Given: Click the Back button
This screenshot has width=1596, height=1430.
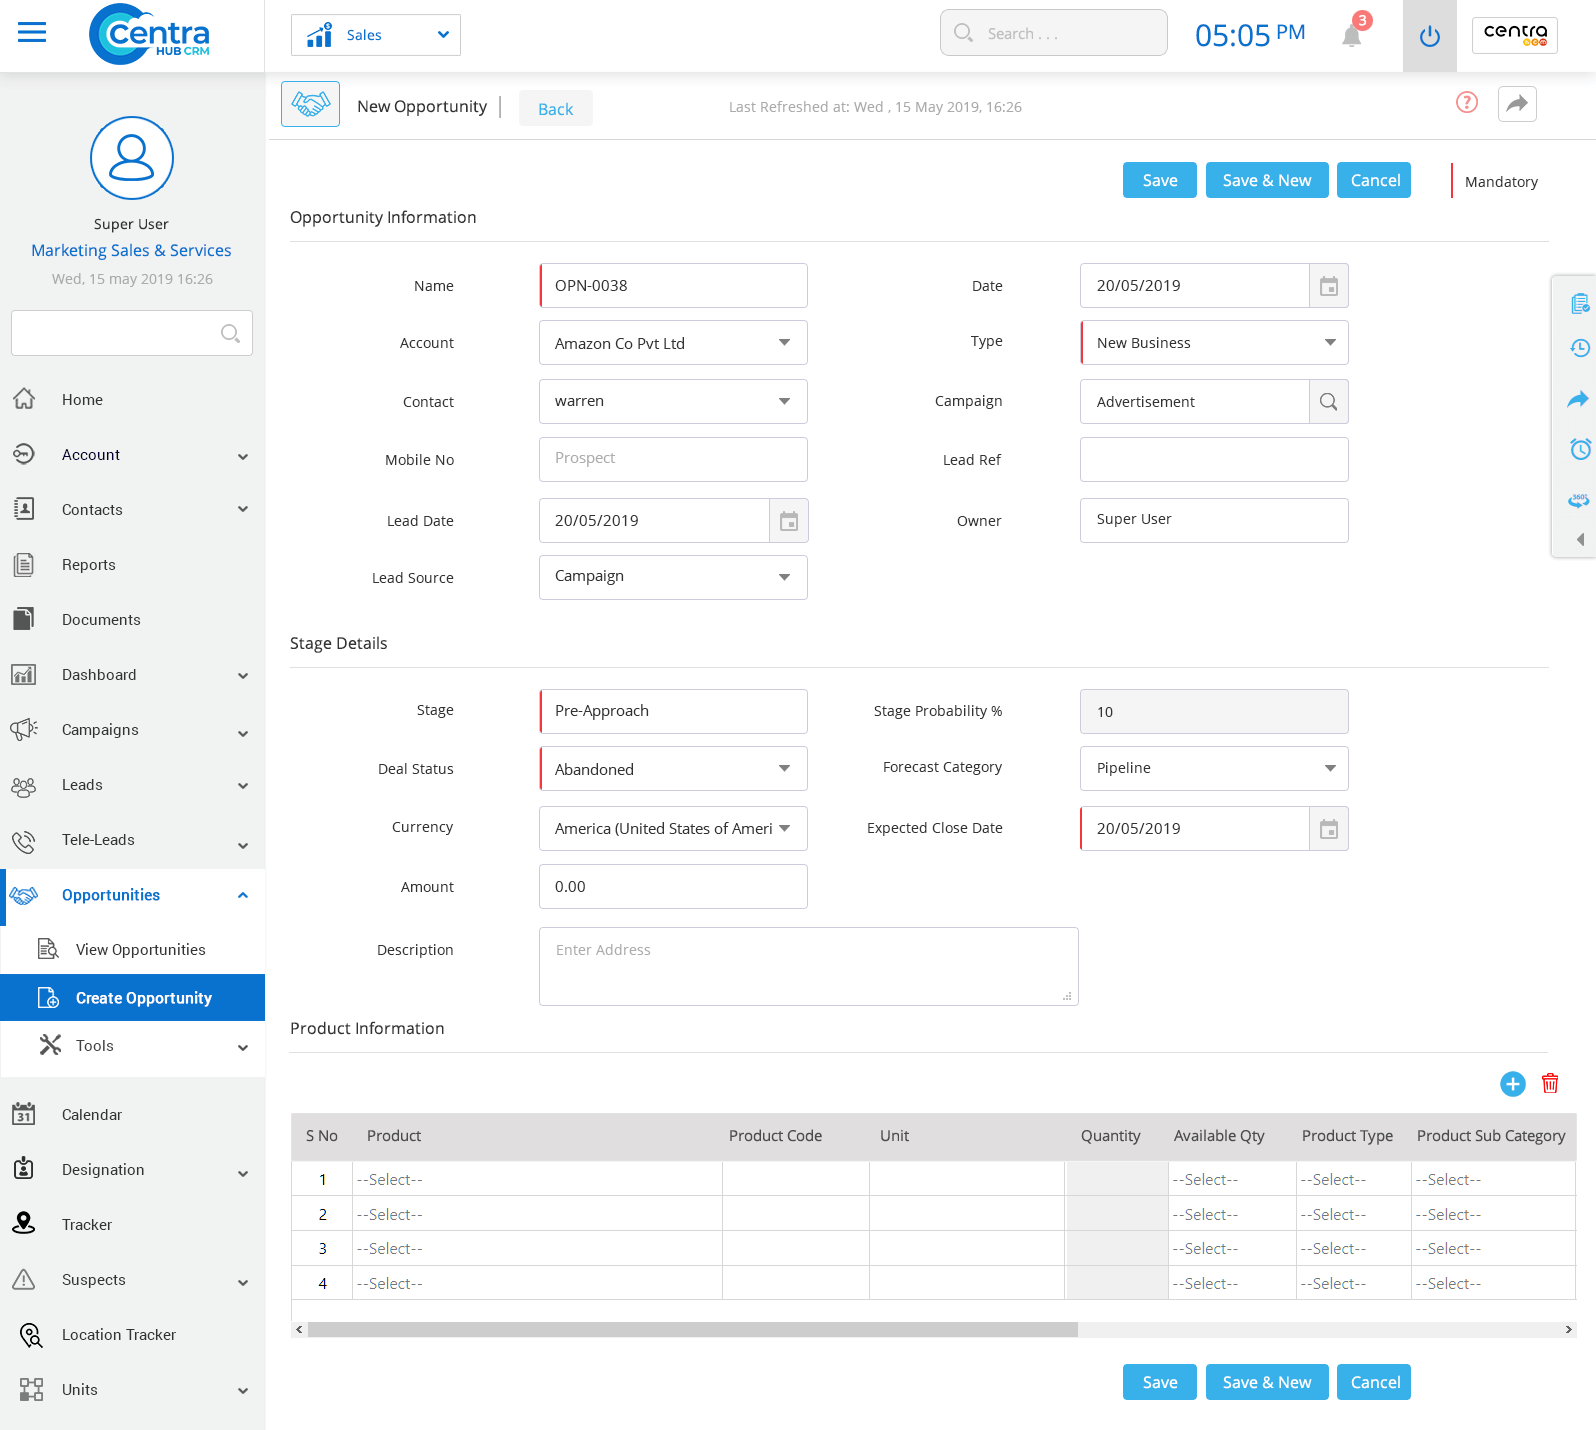Looking at the screenshot, I should 555,109.
